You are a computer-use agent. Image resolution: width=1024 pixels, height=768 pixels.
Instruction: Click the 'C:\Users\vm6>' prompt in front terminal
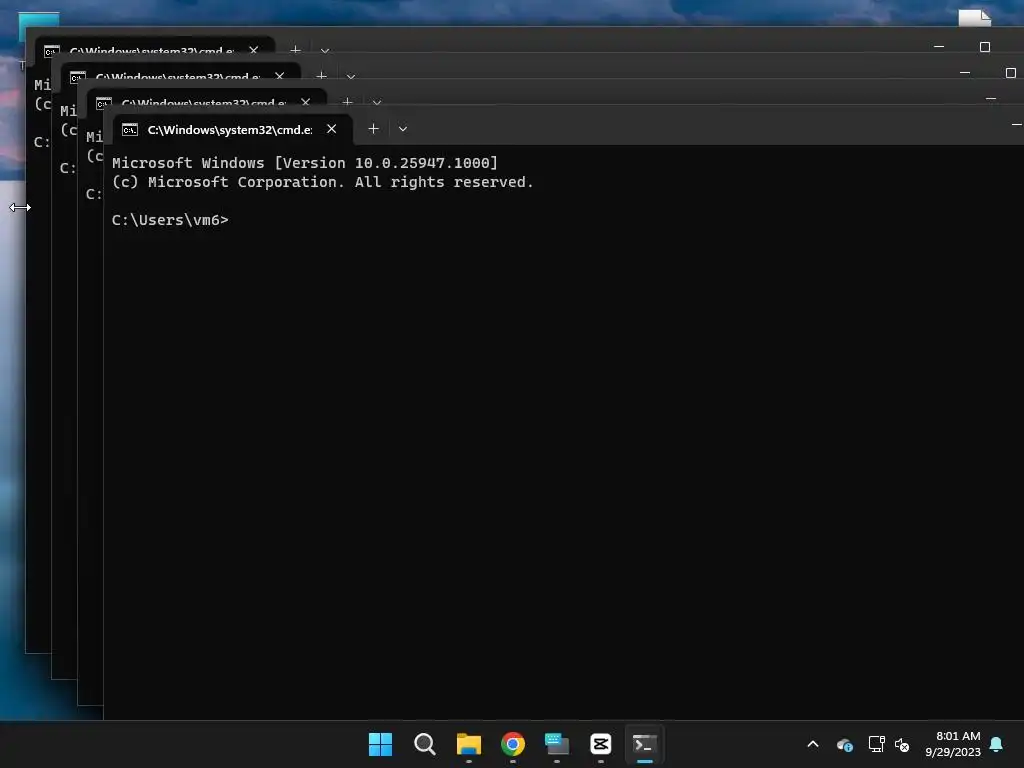click(x=170, y=220)
